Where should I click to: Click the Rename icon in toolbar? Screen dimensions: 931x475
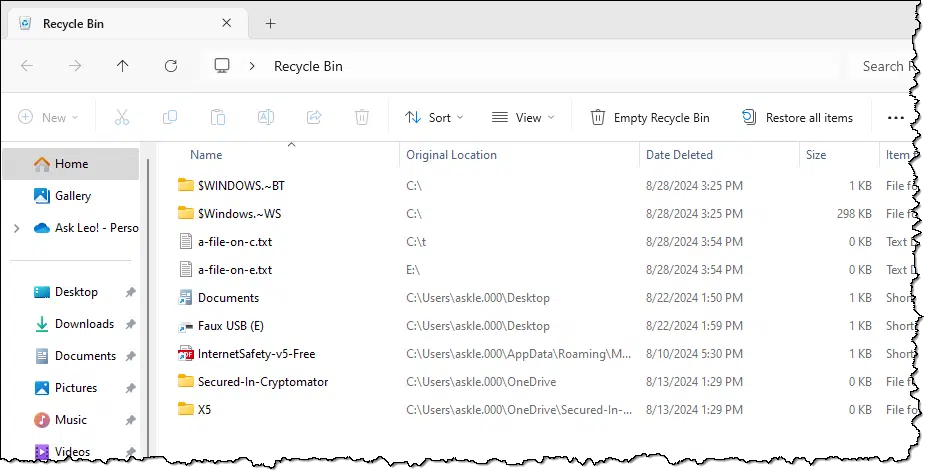click(x=265, y=118)
